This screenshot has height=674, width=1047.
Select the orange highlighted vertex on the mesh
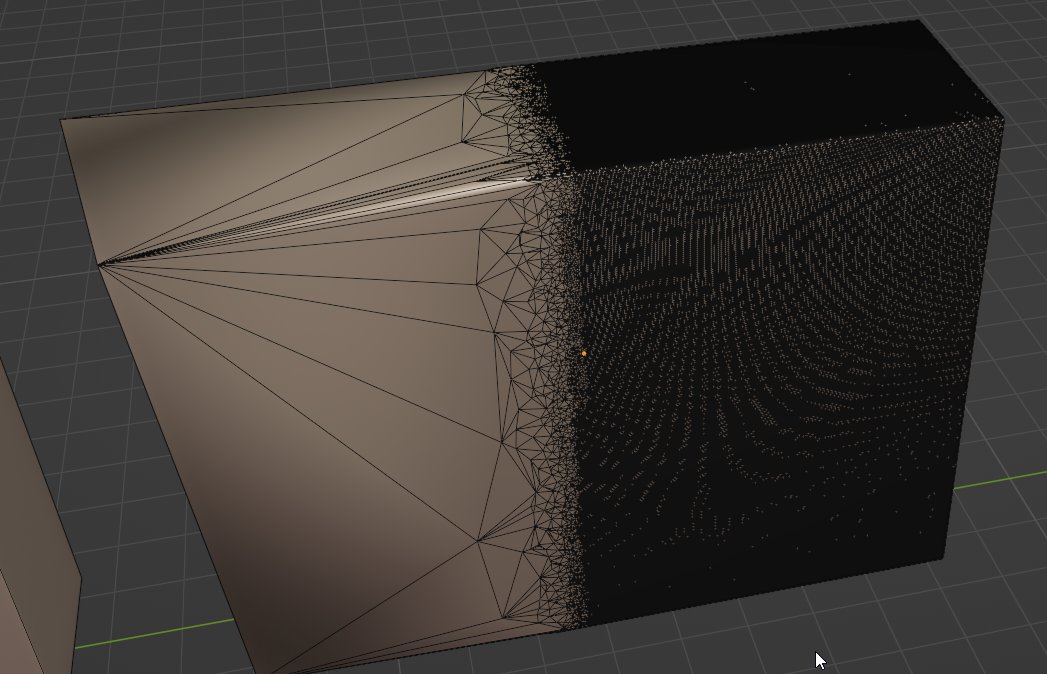(584, 353)
